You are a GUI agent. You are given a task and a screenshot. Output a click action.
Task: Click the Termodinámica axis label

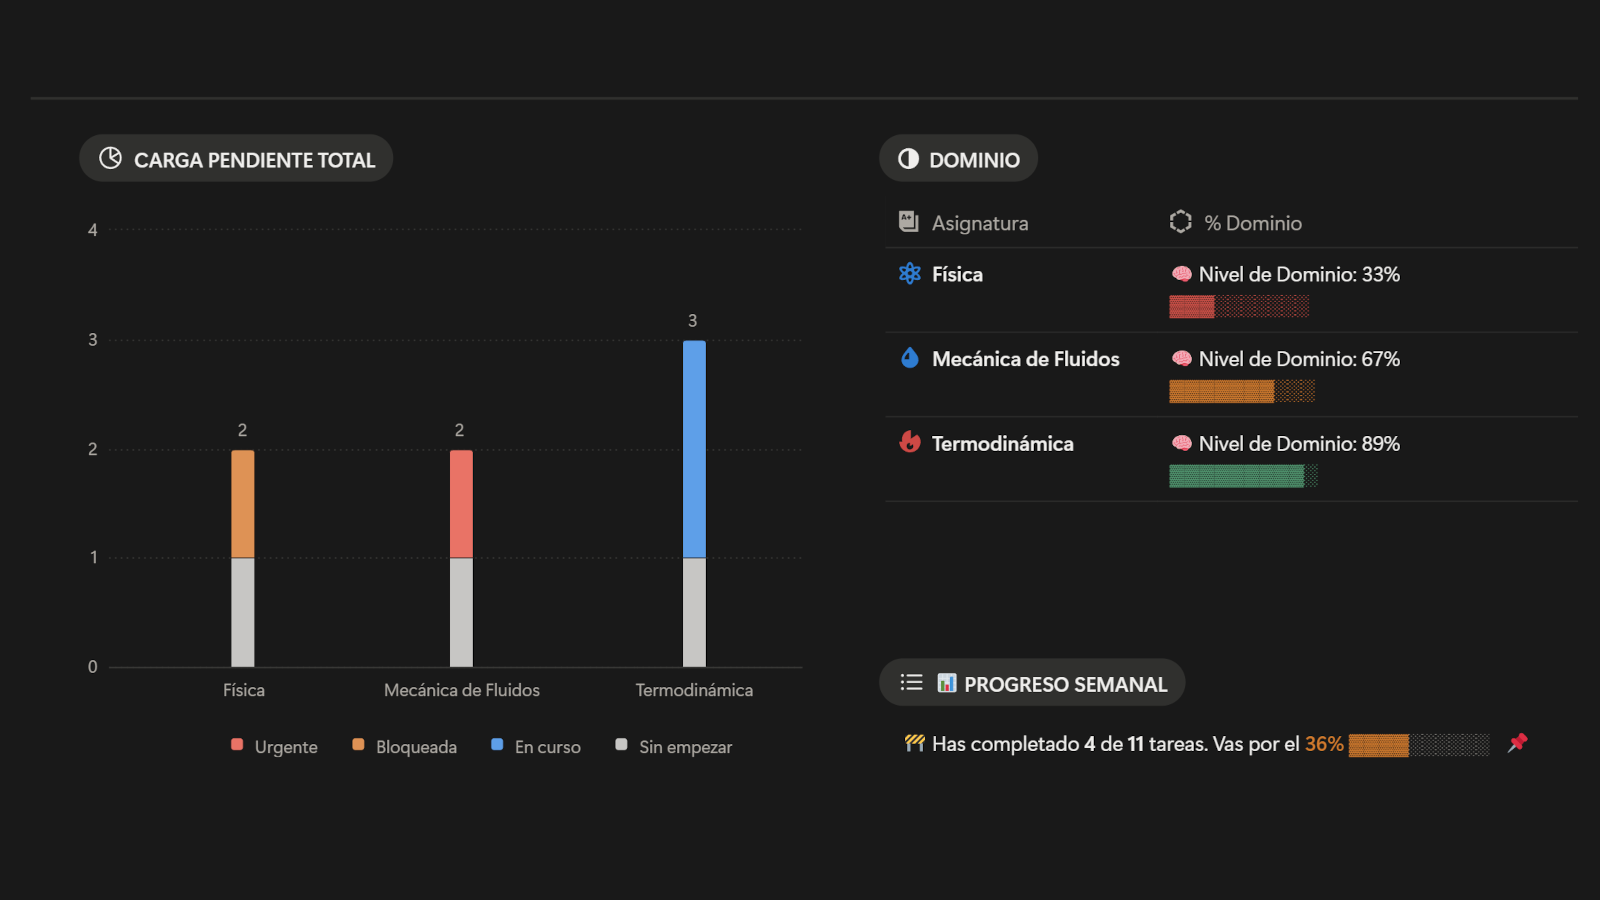[694, 690]
